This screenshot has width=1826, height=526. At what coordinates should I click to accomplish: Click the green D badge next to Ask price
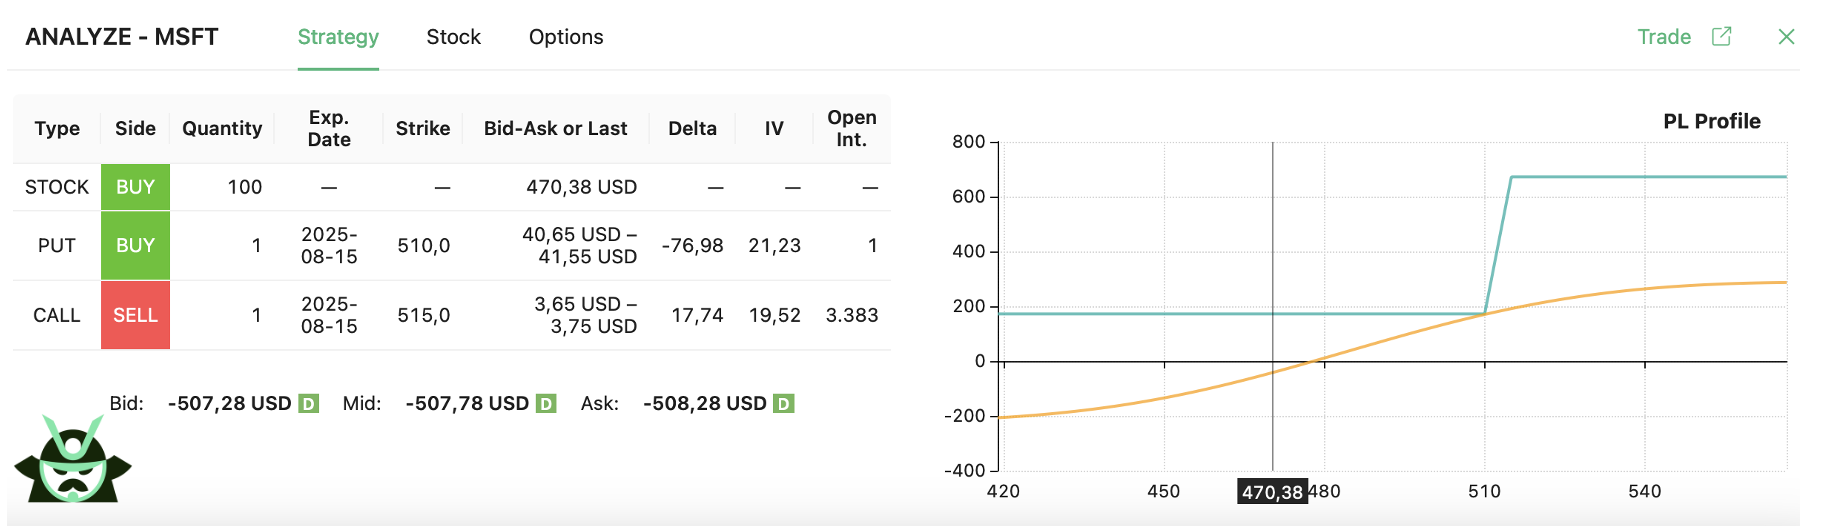784,404
